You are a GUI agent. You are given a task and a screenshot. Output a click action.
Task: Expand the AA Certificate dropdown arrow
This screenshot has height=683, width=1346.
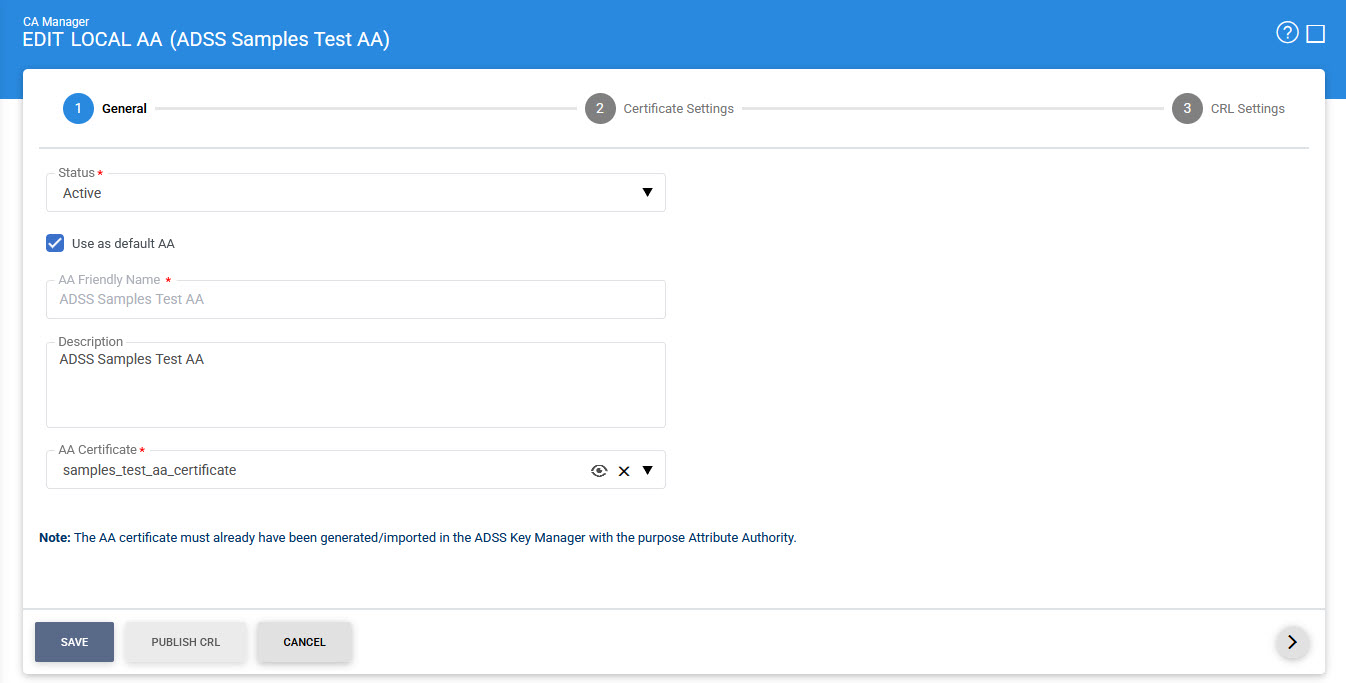(647, 470)
